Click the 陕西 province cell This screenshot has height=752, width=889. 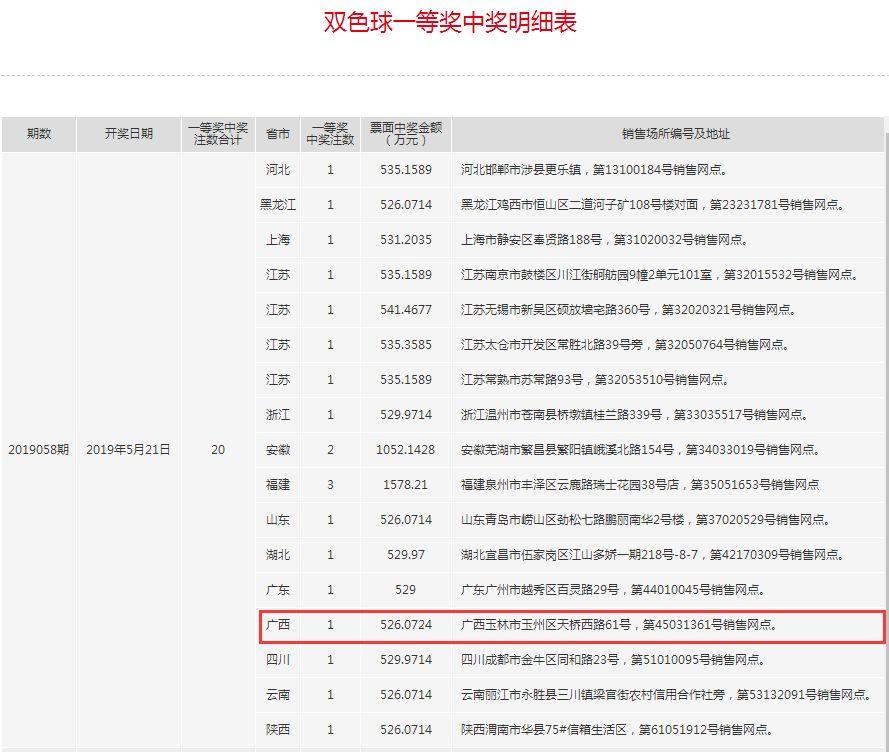[278, 729]
